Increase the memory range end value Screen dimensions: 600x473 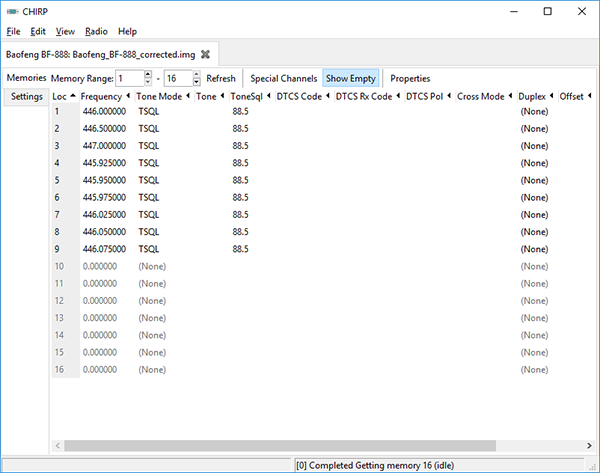coord(197,74)
